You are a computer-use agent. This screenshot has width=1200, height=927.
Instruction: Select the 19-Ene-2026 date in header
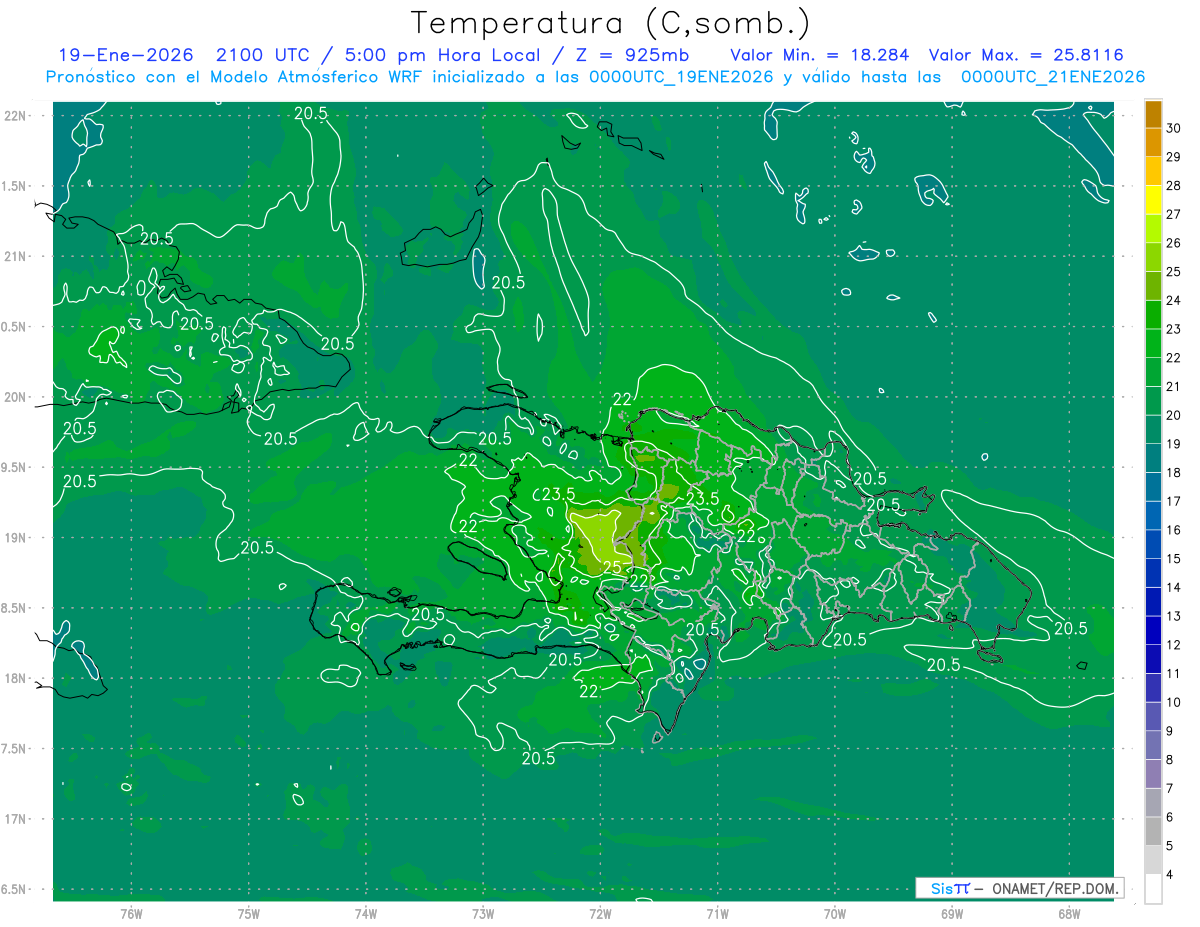click(x=121, y=56)
